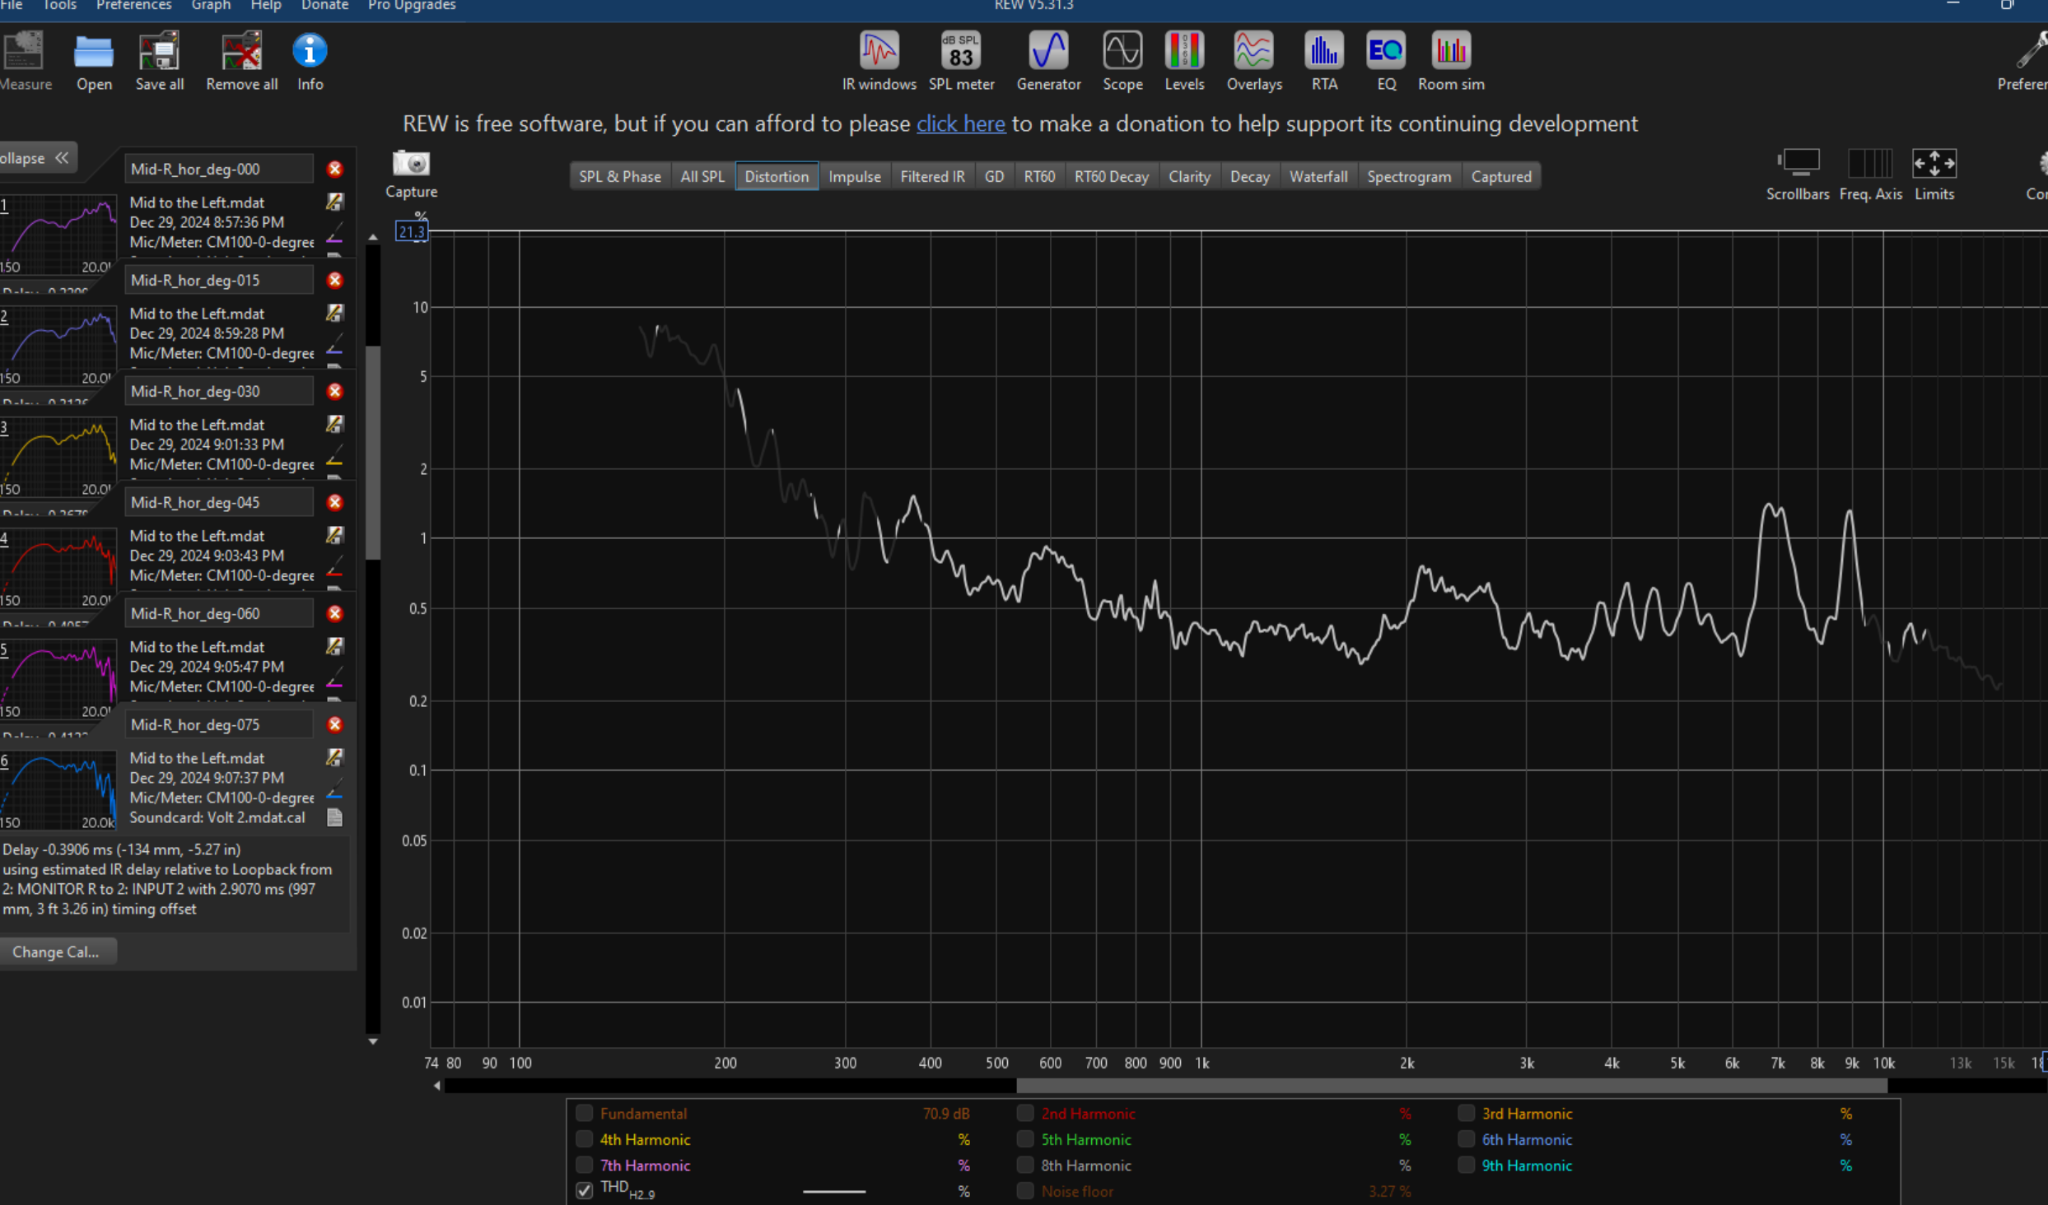Image resolution: width=2048 pixels, height=1205 pixels.
Task: Open the Pro Upgrades menu
Action: pyautogui.click(x=411, y=5)
